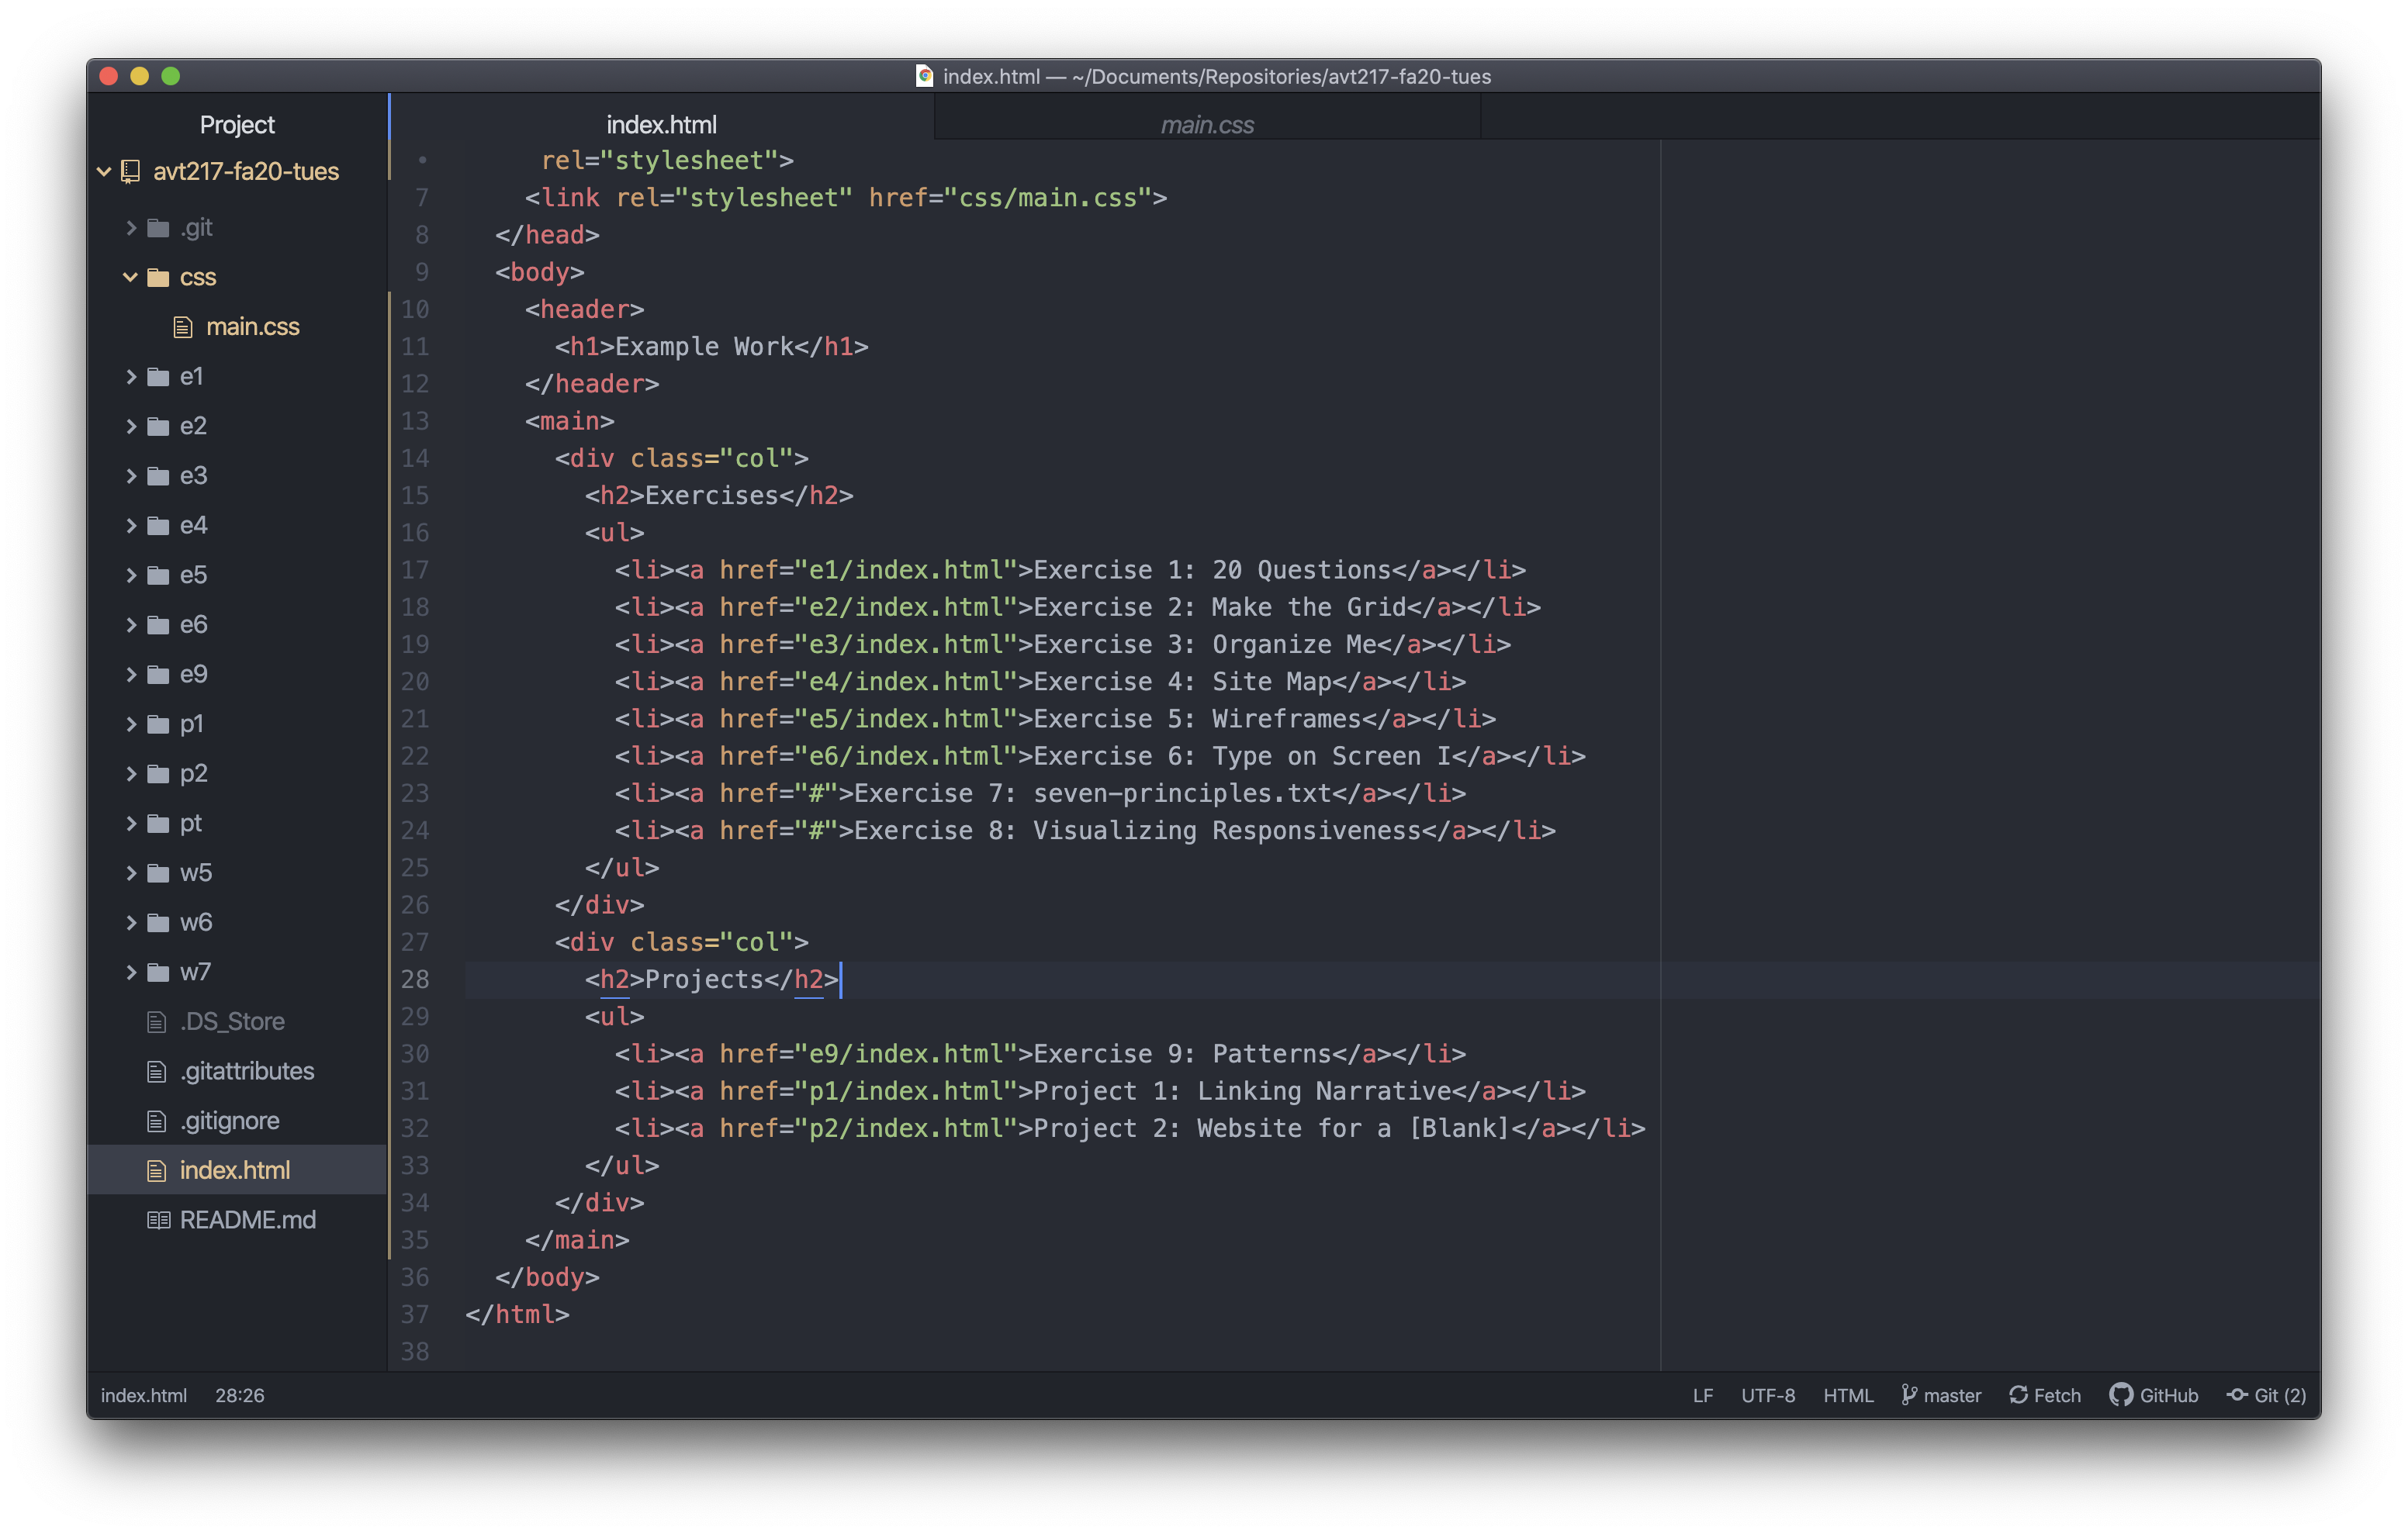Click the Example Work text on line 11
The height and width of the screenshot is (1534, 2408).
coord(704,347)
